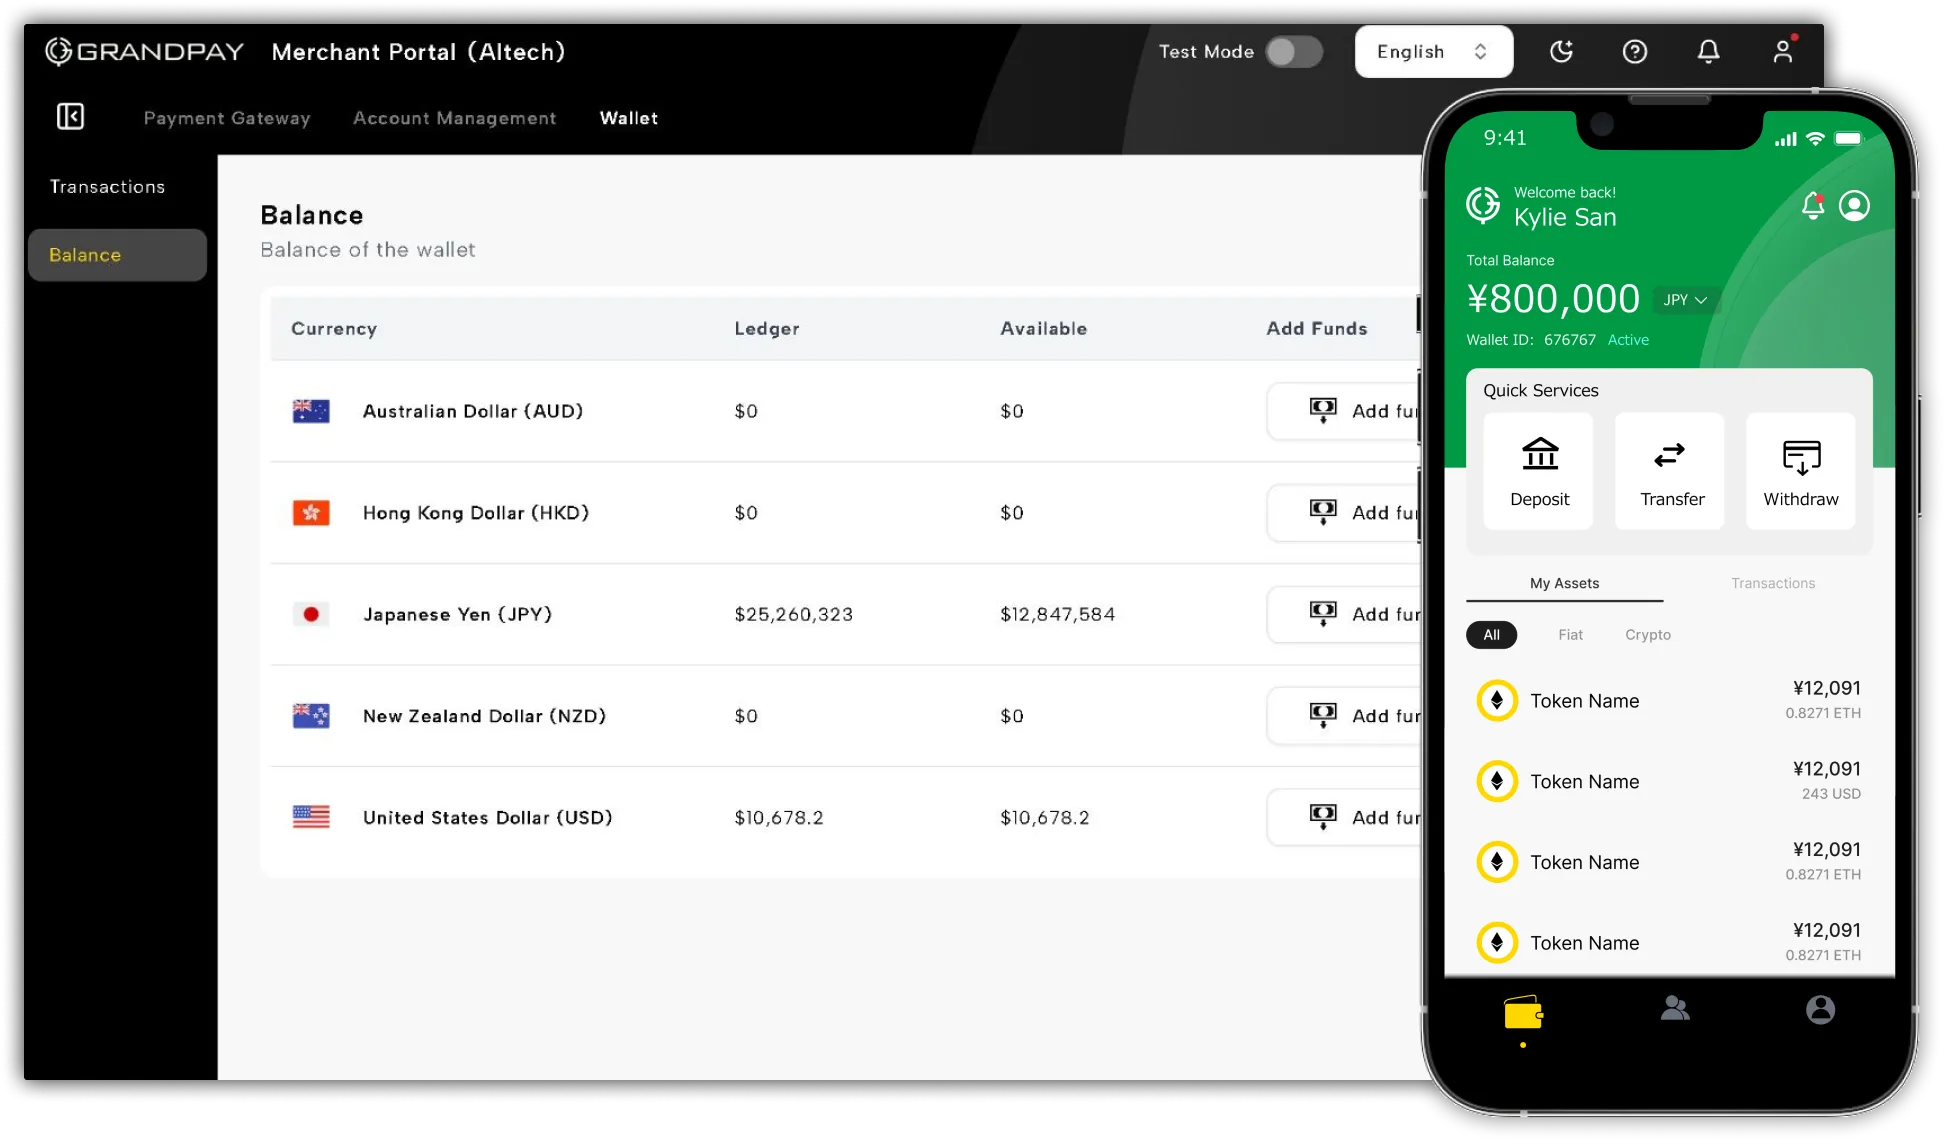The image size is (1946, 1142).
Task: Add funds to Australian Dollar
Action: click(x=1344, y=411)
